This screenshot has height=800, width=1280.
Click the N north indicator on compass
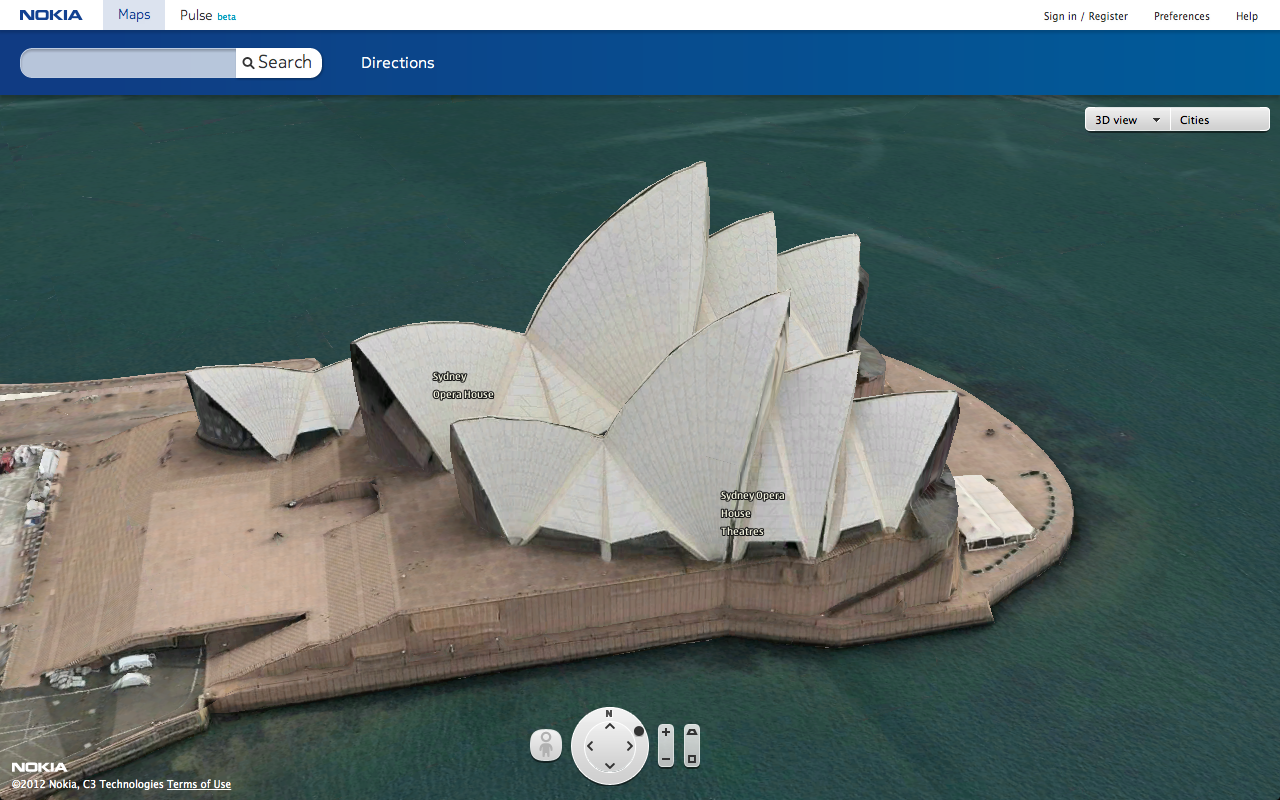coord(609,713)
